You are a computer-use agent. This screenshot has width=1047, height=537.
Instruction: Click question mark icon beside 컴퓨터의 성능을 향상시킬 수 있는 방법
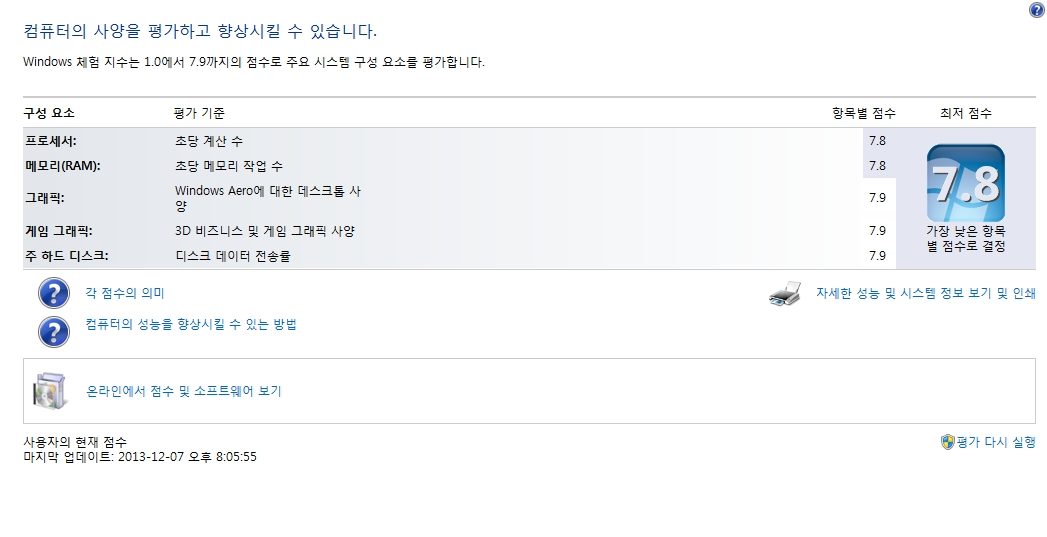pyautogui.click(x=54, y=331)
